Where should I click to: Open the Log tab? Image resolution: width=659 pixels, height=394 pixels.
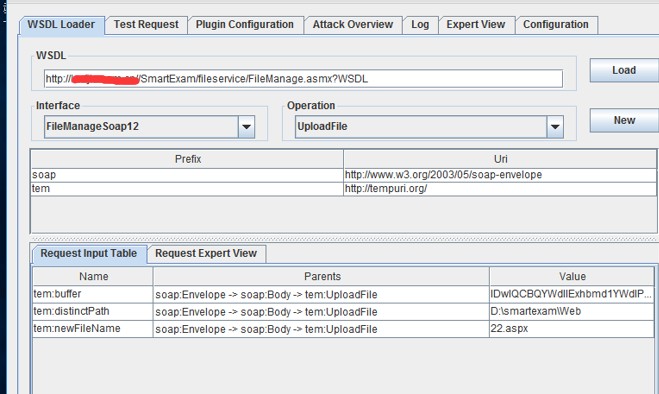(420, 25)
